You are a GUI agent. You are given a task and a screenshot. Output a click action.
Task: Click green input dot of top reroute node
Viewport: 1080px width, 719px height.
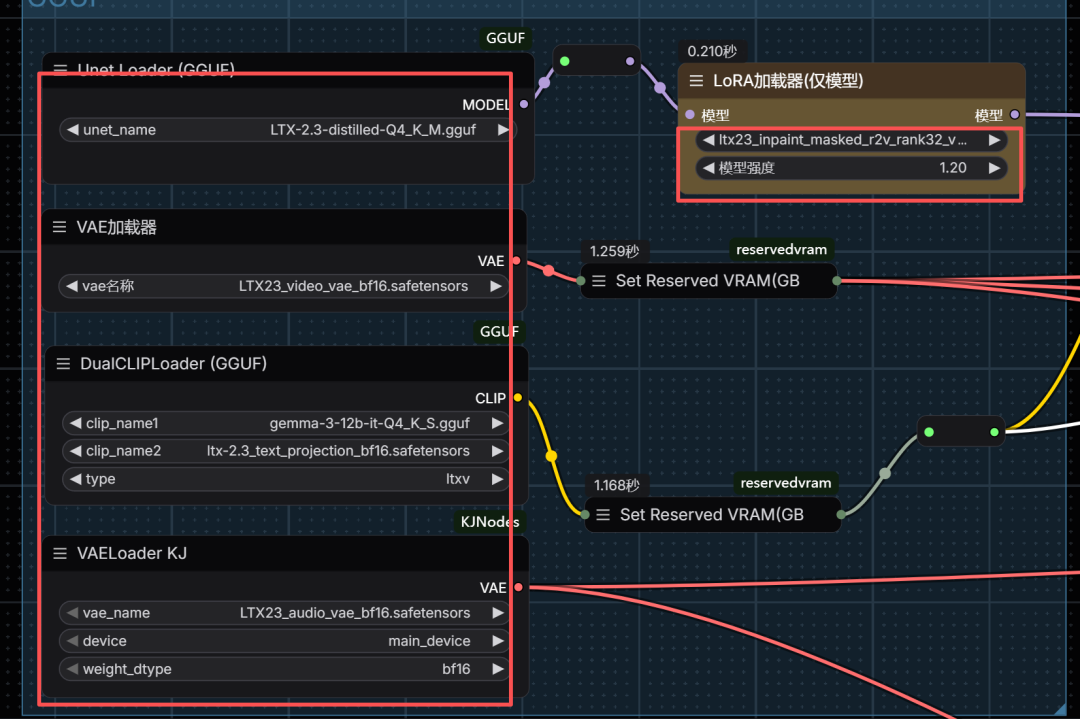pyautogui.click(x=565, y=61)
